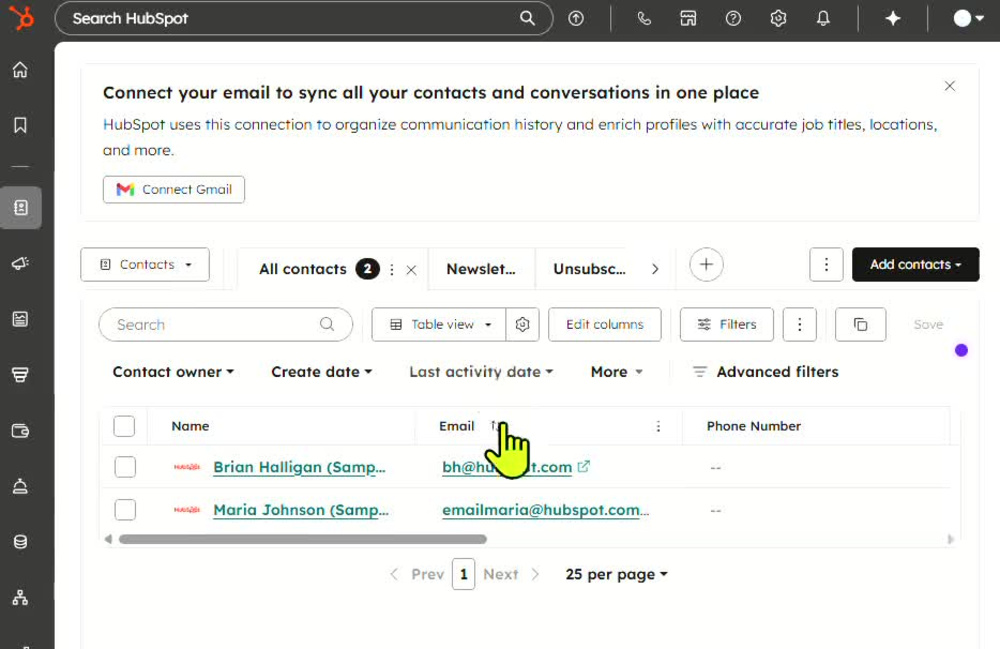Image resolution: width=1000 pixels, height=649 pixels.
Task: Open Maria Johnson contact link
Action: 301,510
